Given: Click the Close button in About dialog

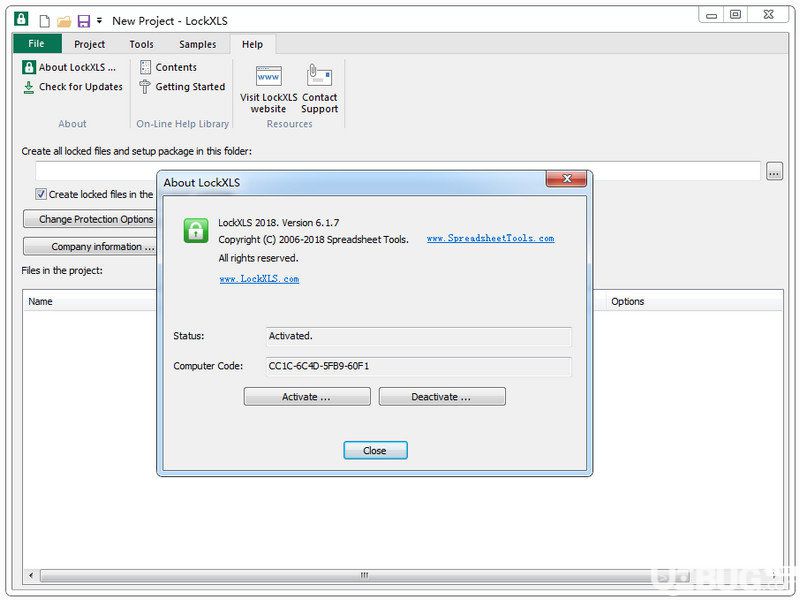Looking at the screenshot, I should 375,451.
